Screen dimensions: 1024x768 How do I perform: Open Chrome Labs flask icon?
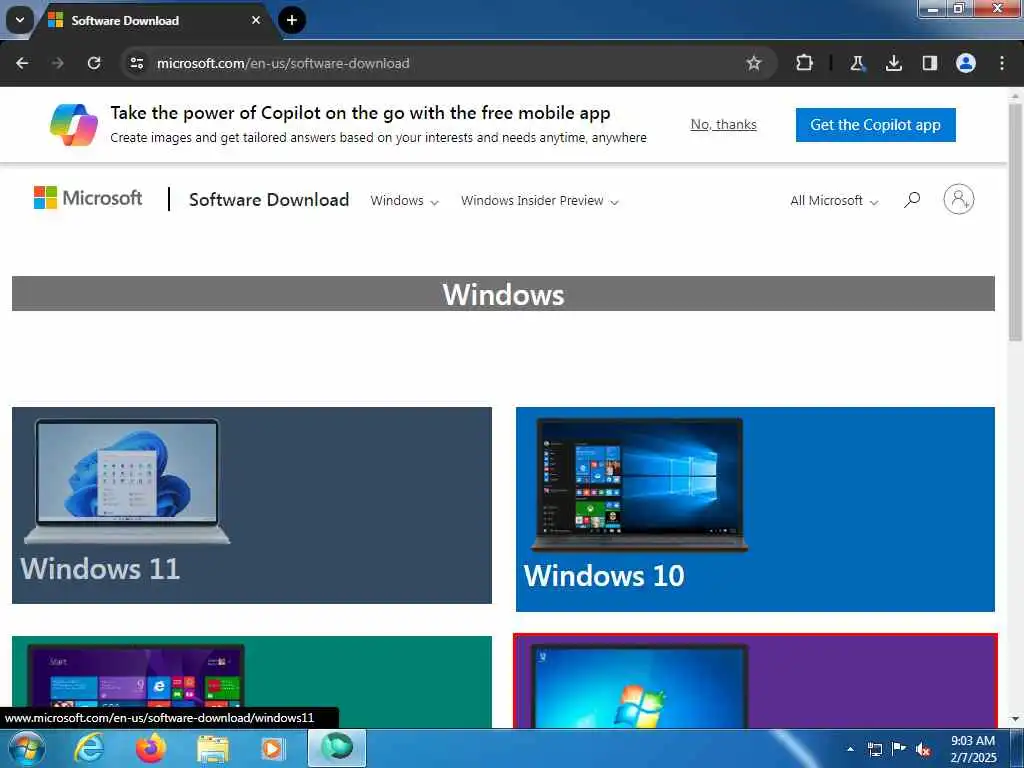857,63
